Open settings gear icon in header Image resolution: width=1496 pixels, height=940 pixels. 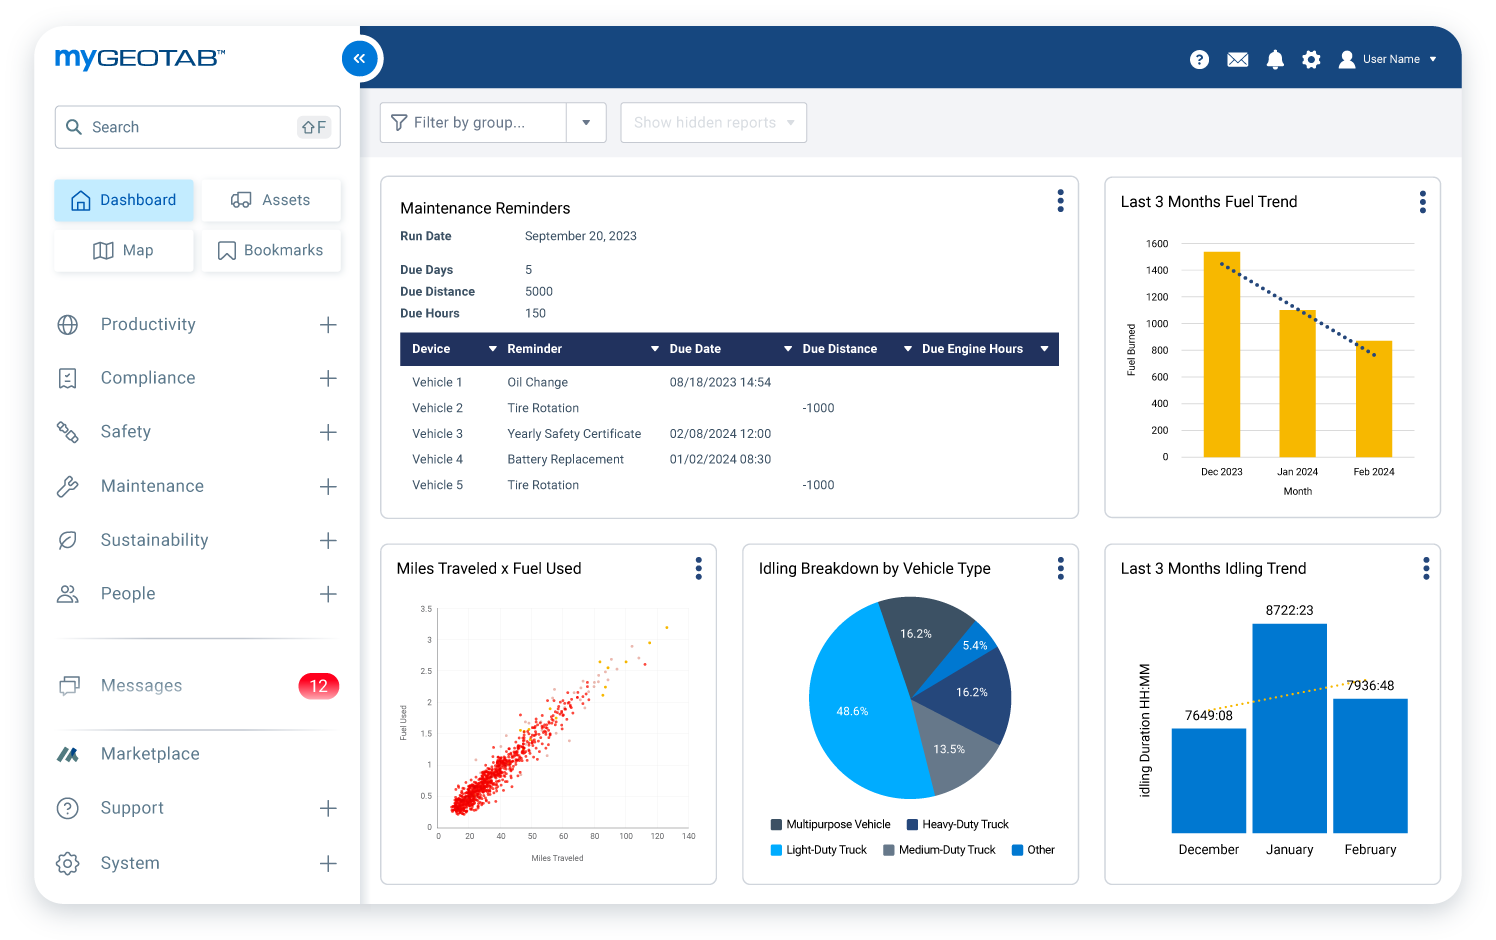[x=1311, y=60]
